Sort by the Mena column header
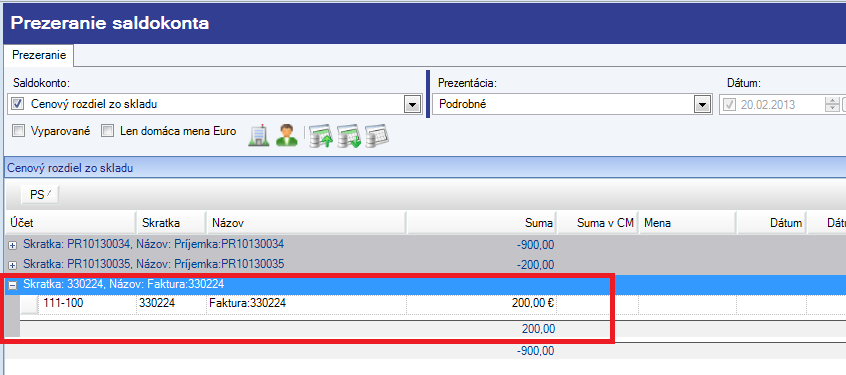Image resolution: width=846 pixels, height=375 pixels. [687, 223]
